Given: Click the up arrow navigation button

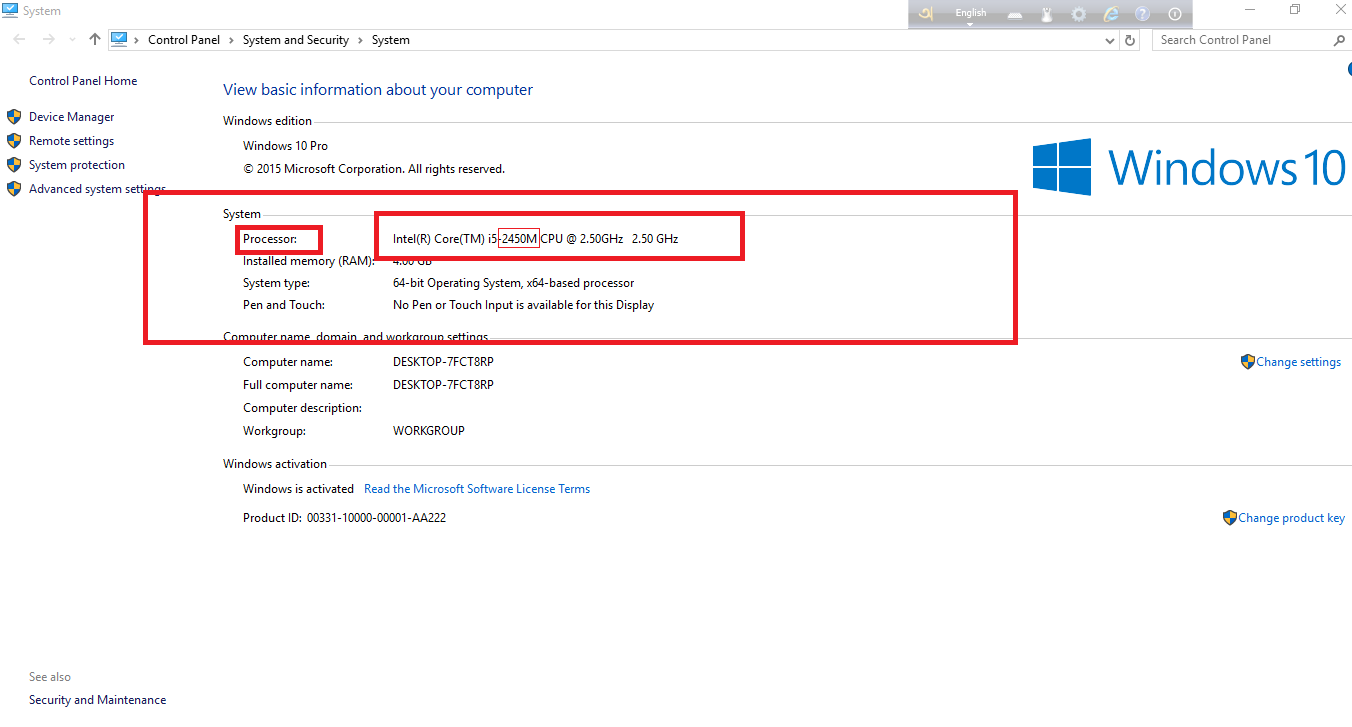Looking at the screenshot, I should pyautogui.click(x=95, y=40).
